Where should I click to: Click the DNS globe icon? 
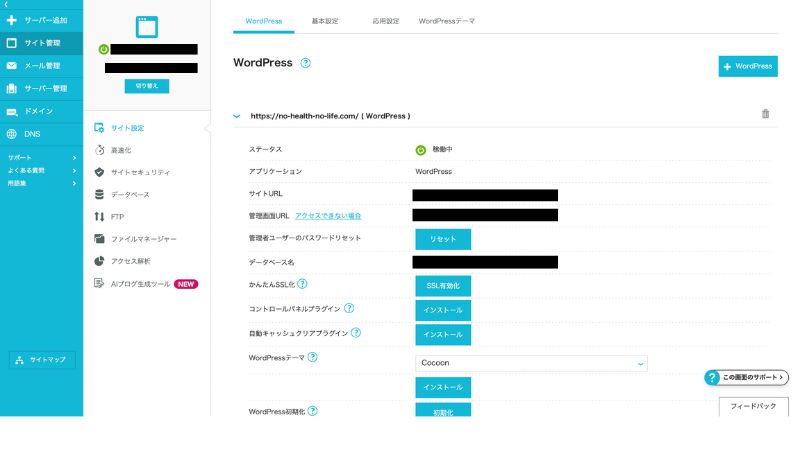11,134
